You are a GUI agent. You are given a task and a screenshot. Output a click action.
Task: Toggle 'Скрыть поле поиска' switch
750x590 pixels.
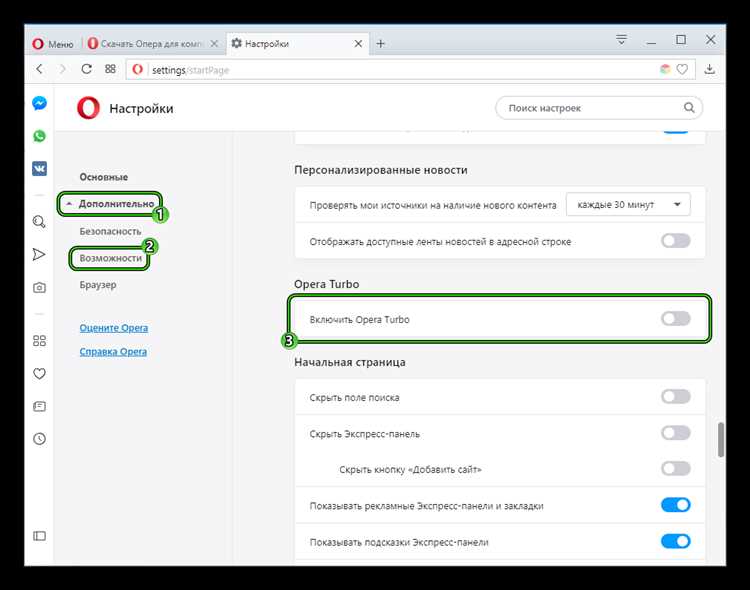(x=675, y=397)
